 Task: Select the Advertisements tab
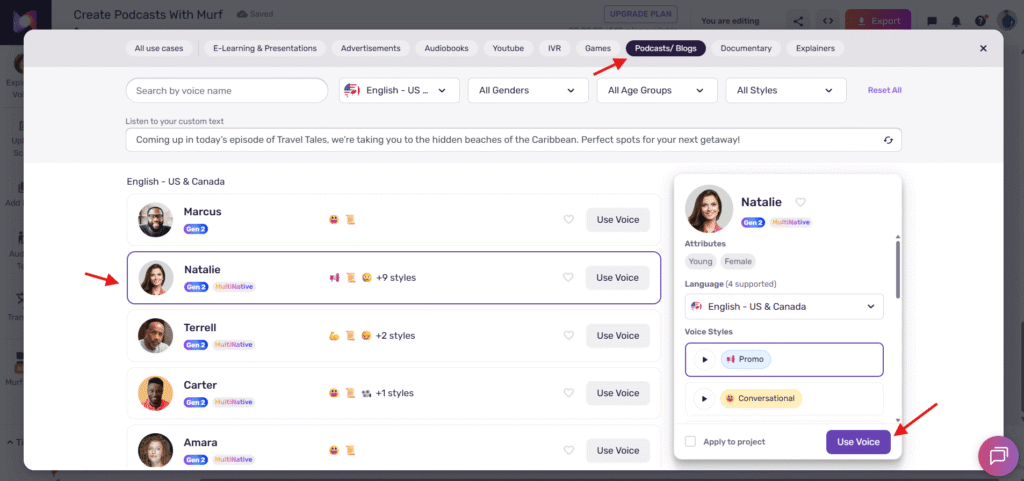pos(370,48)
